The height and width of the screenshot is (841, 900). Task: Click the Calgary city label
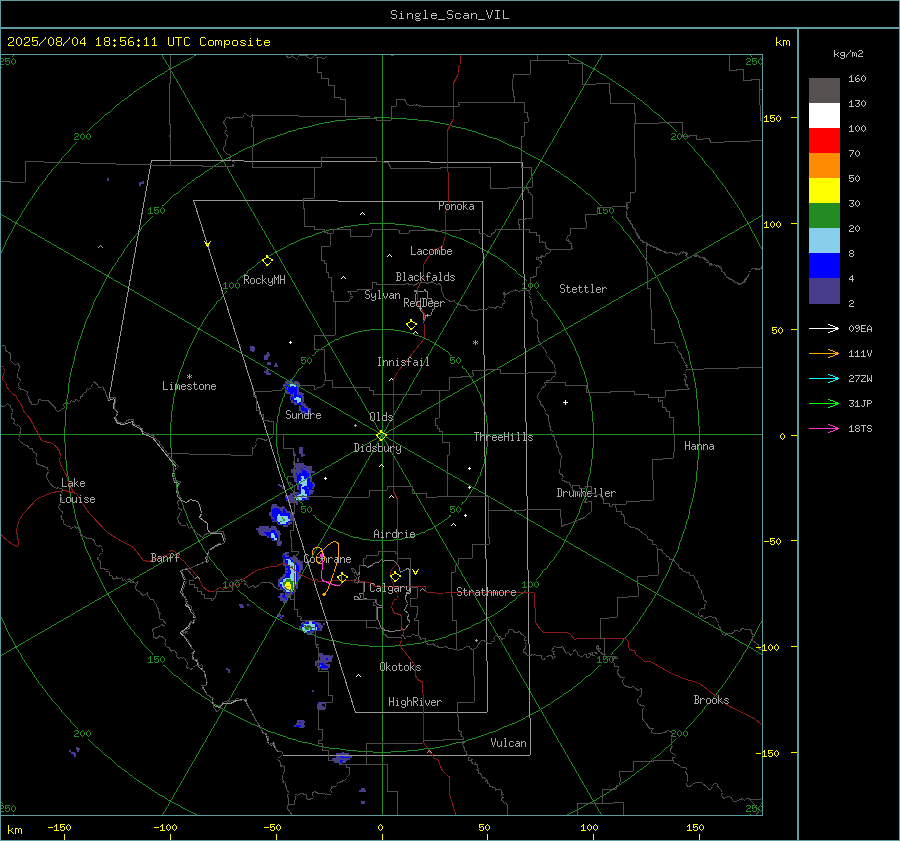390,588
